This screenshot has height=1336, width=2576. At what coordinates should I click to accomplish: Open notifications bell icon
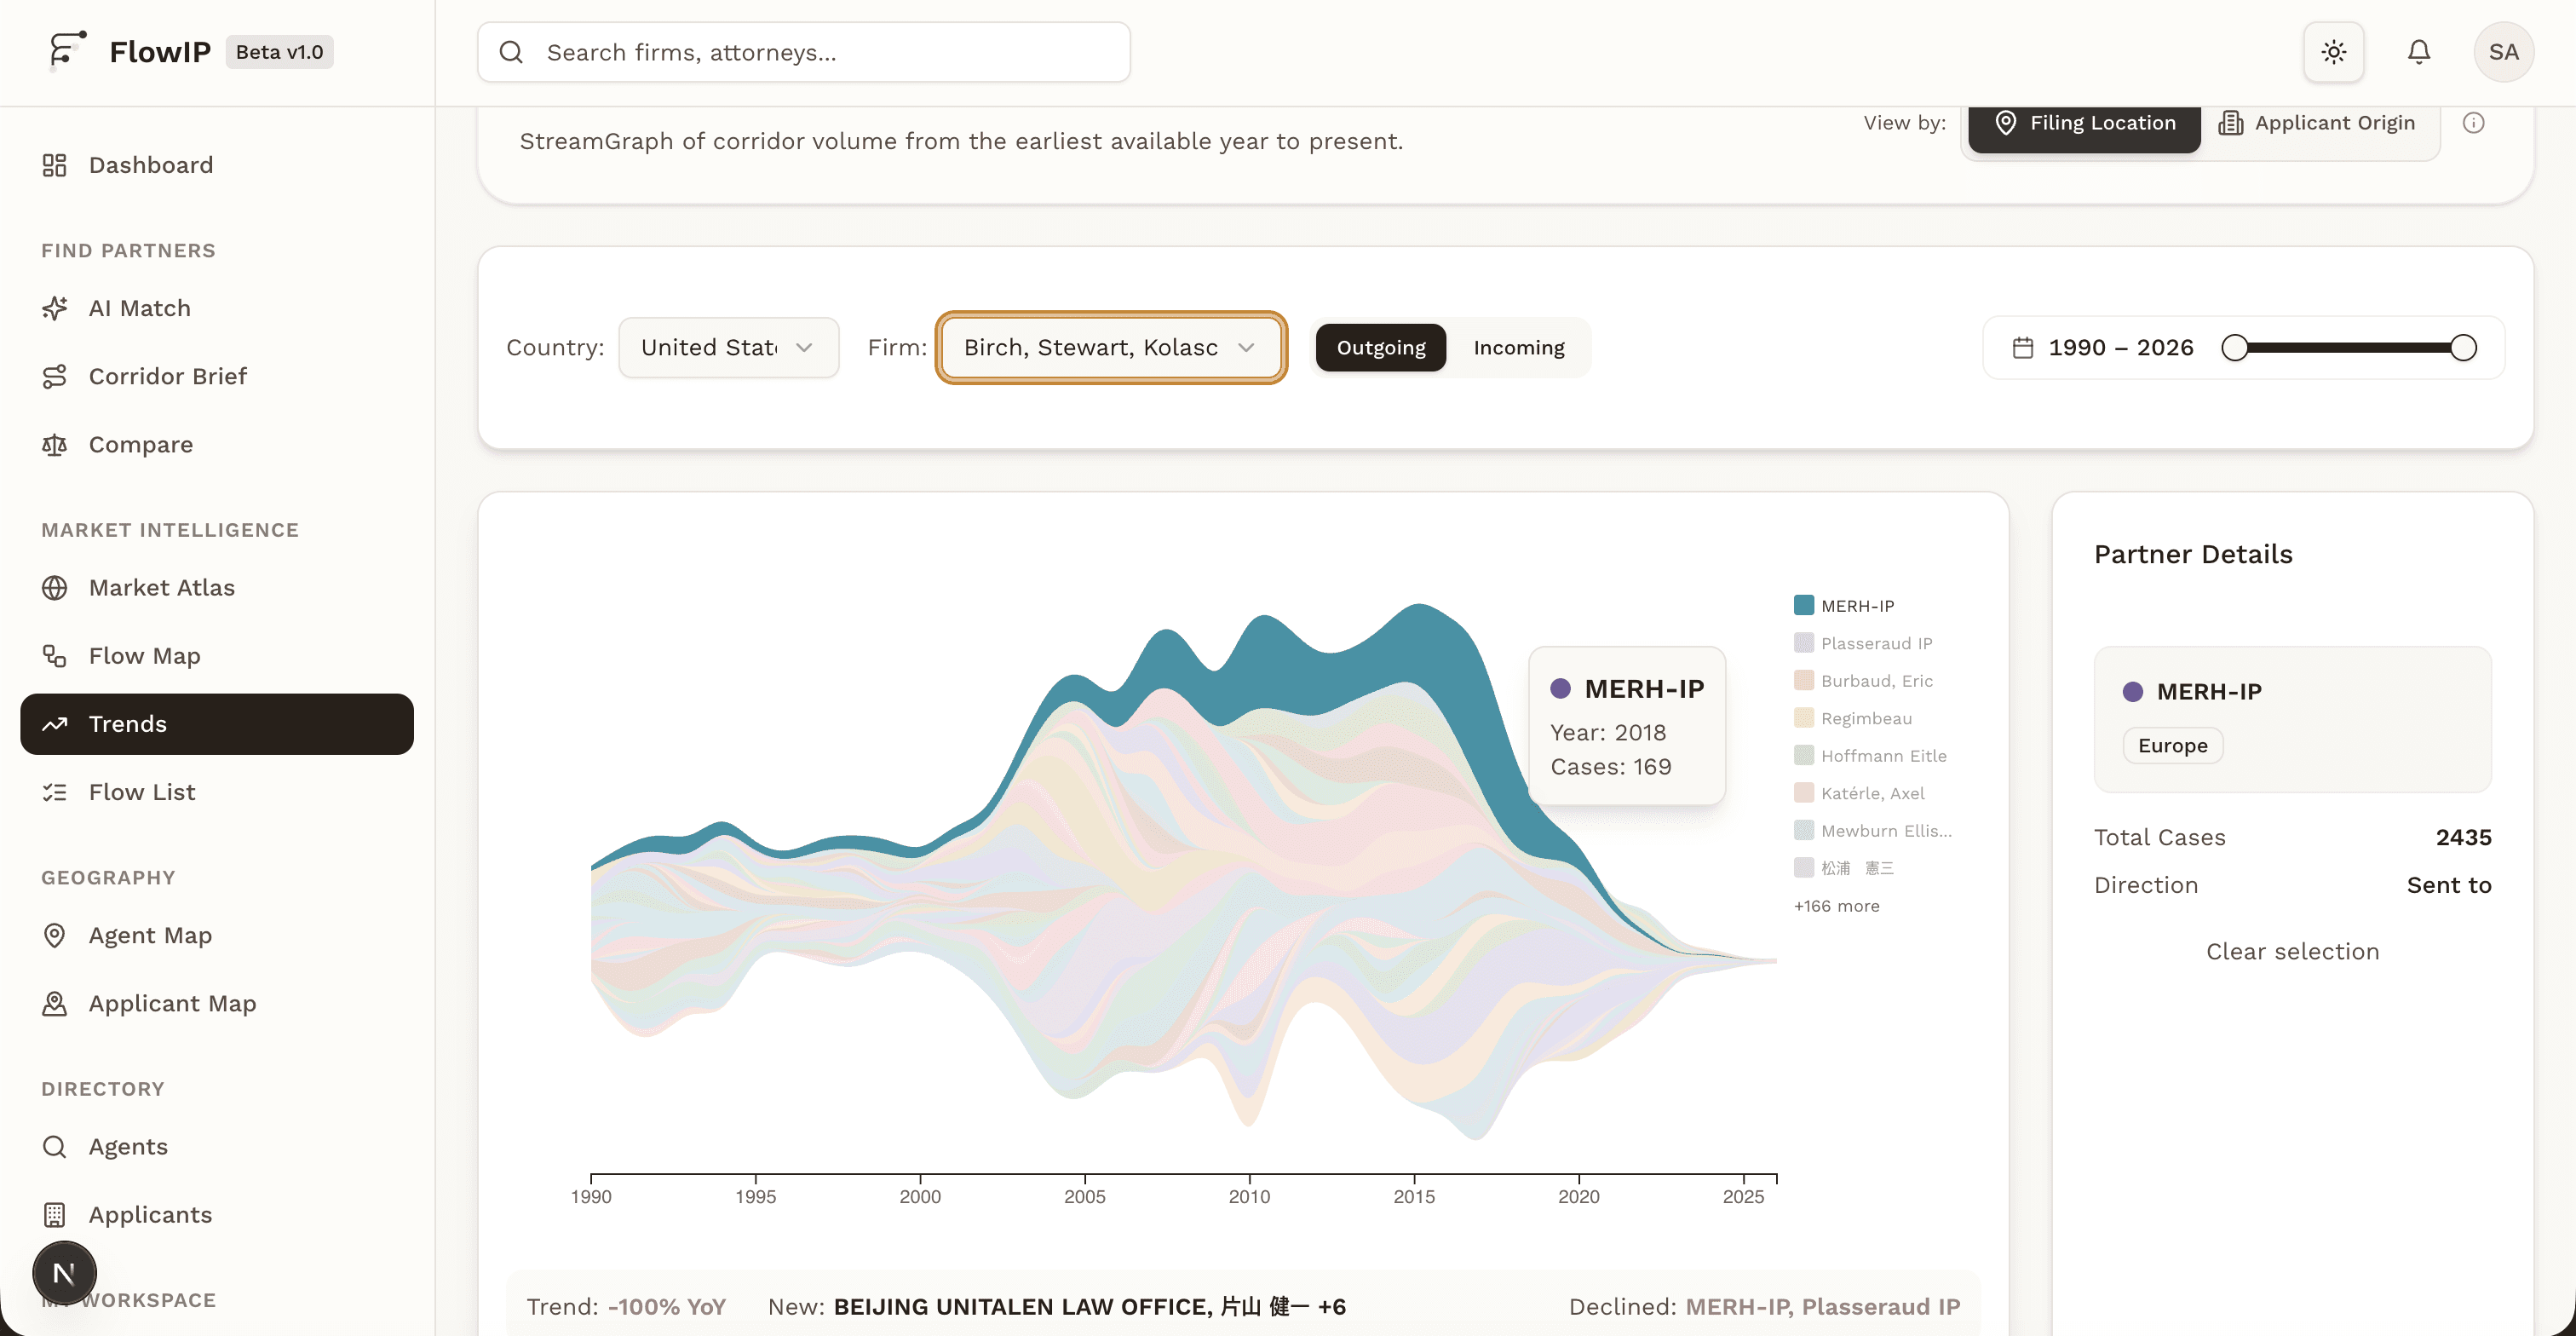pos(2418,52)
